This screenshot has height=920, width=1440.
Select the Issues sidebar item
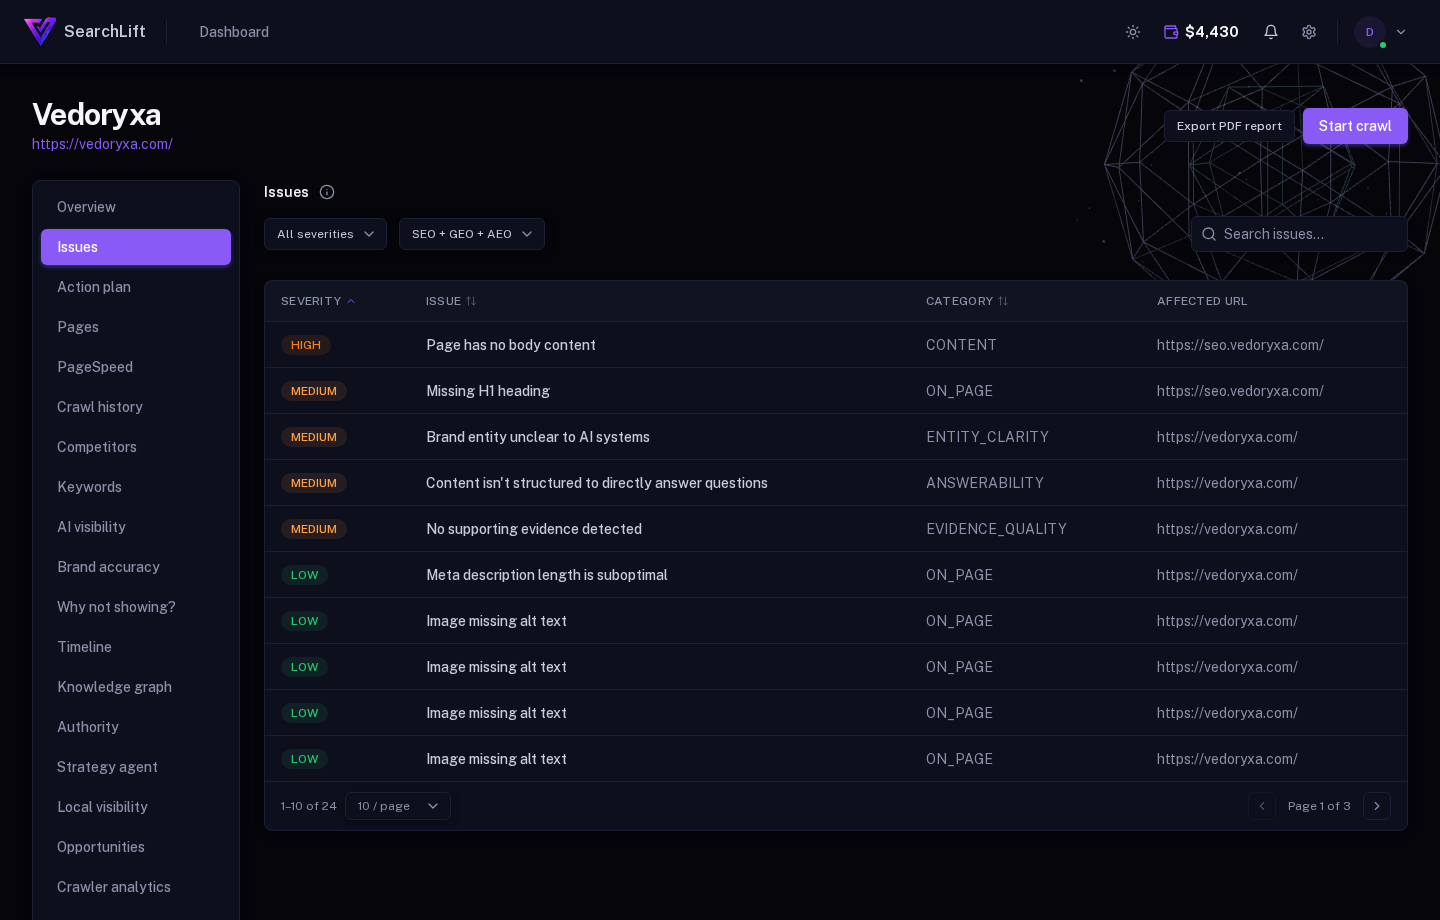[x=136, y=247]
